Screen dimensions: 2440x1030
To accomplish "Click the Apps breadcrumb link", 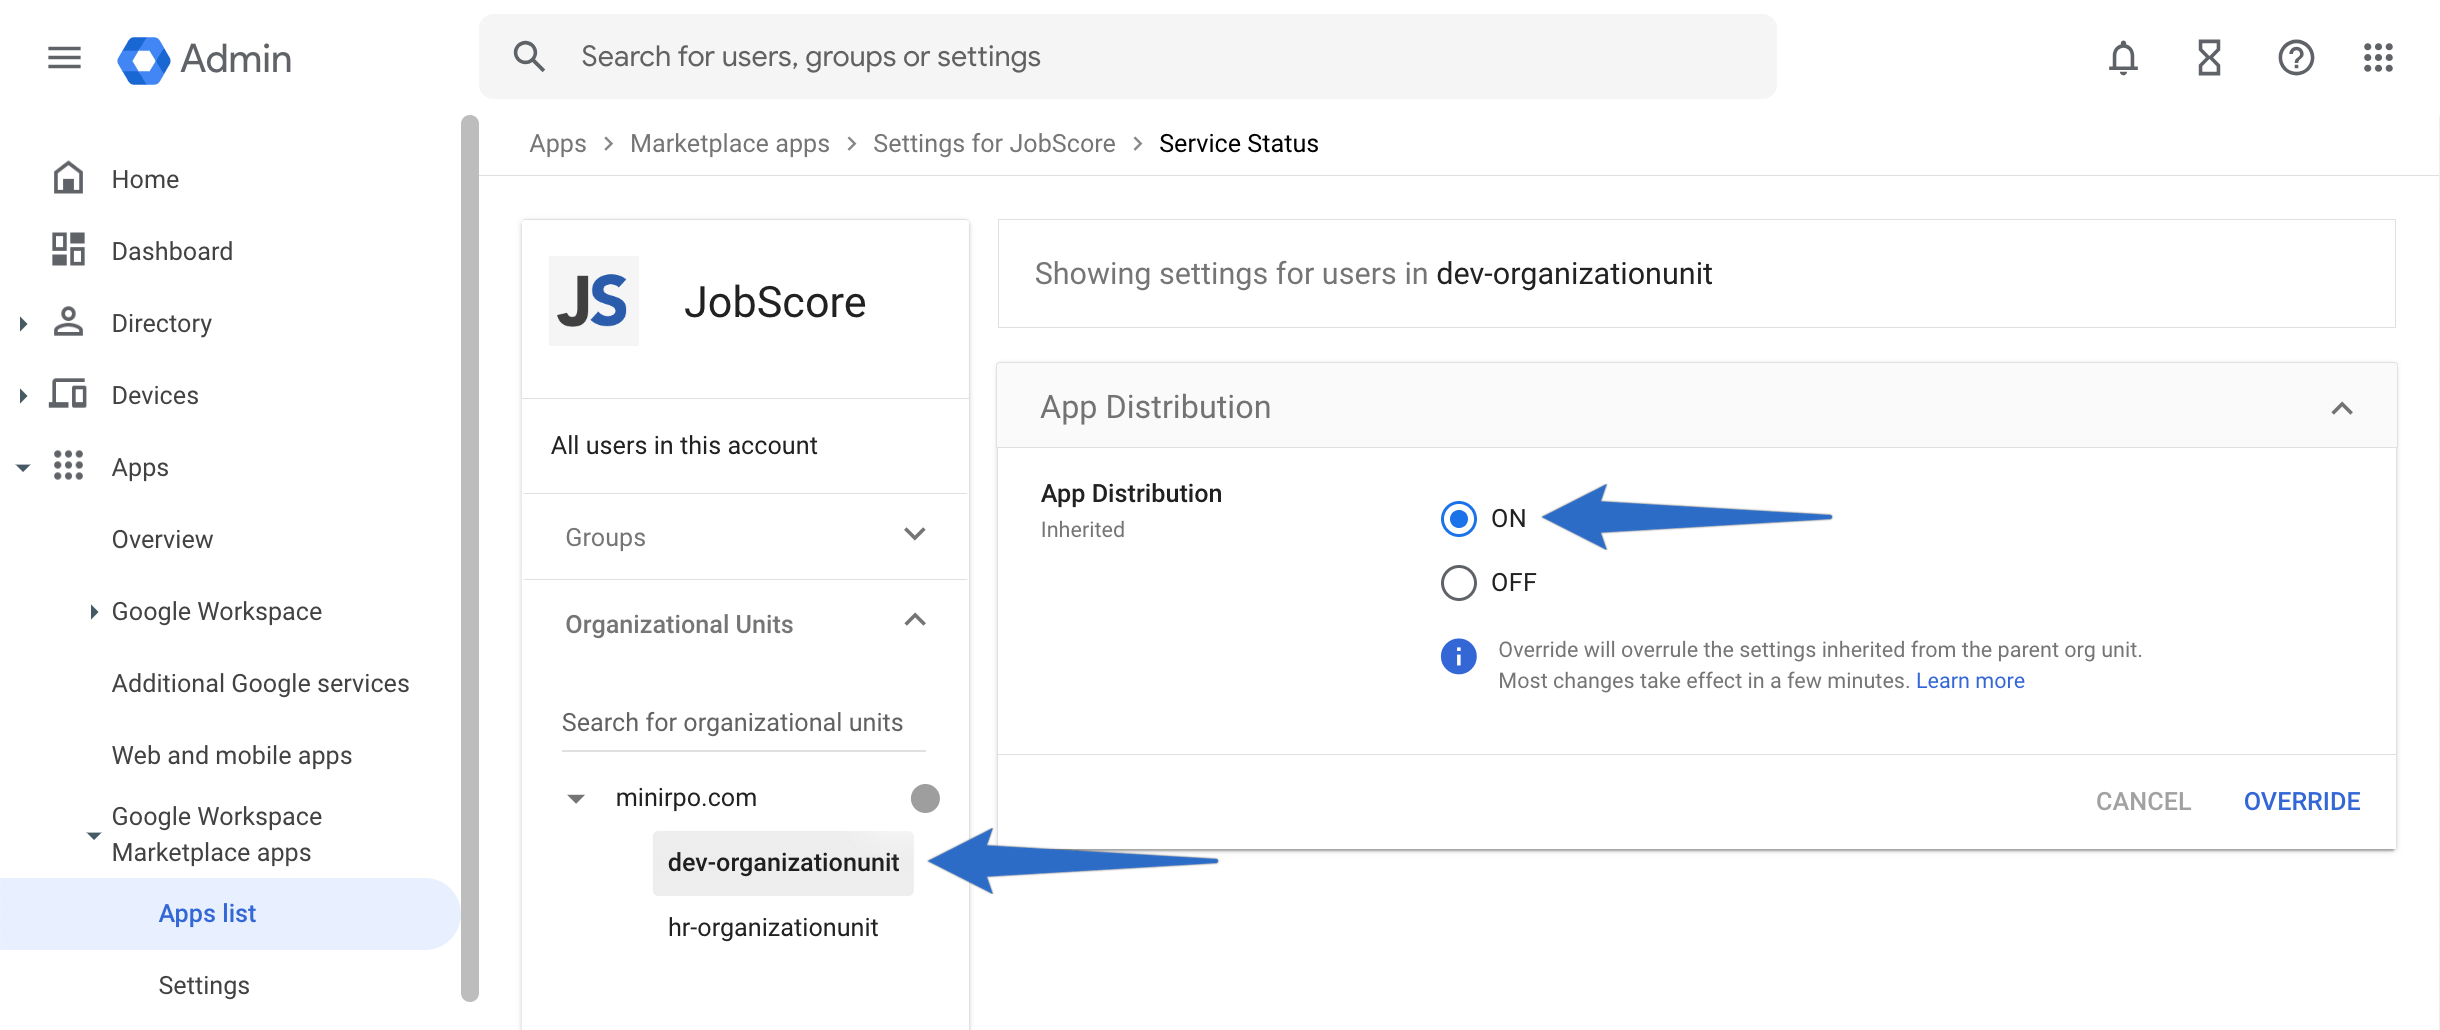I will 558,143.
